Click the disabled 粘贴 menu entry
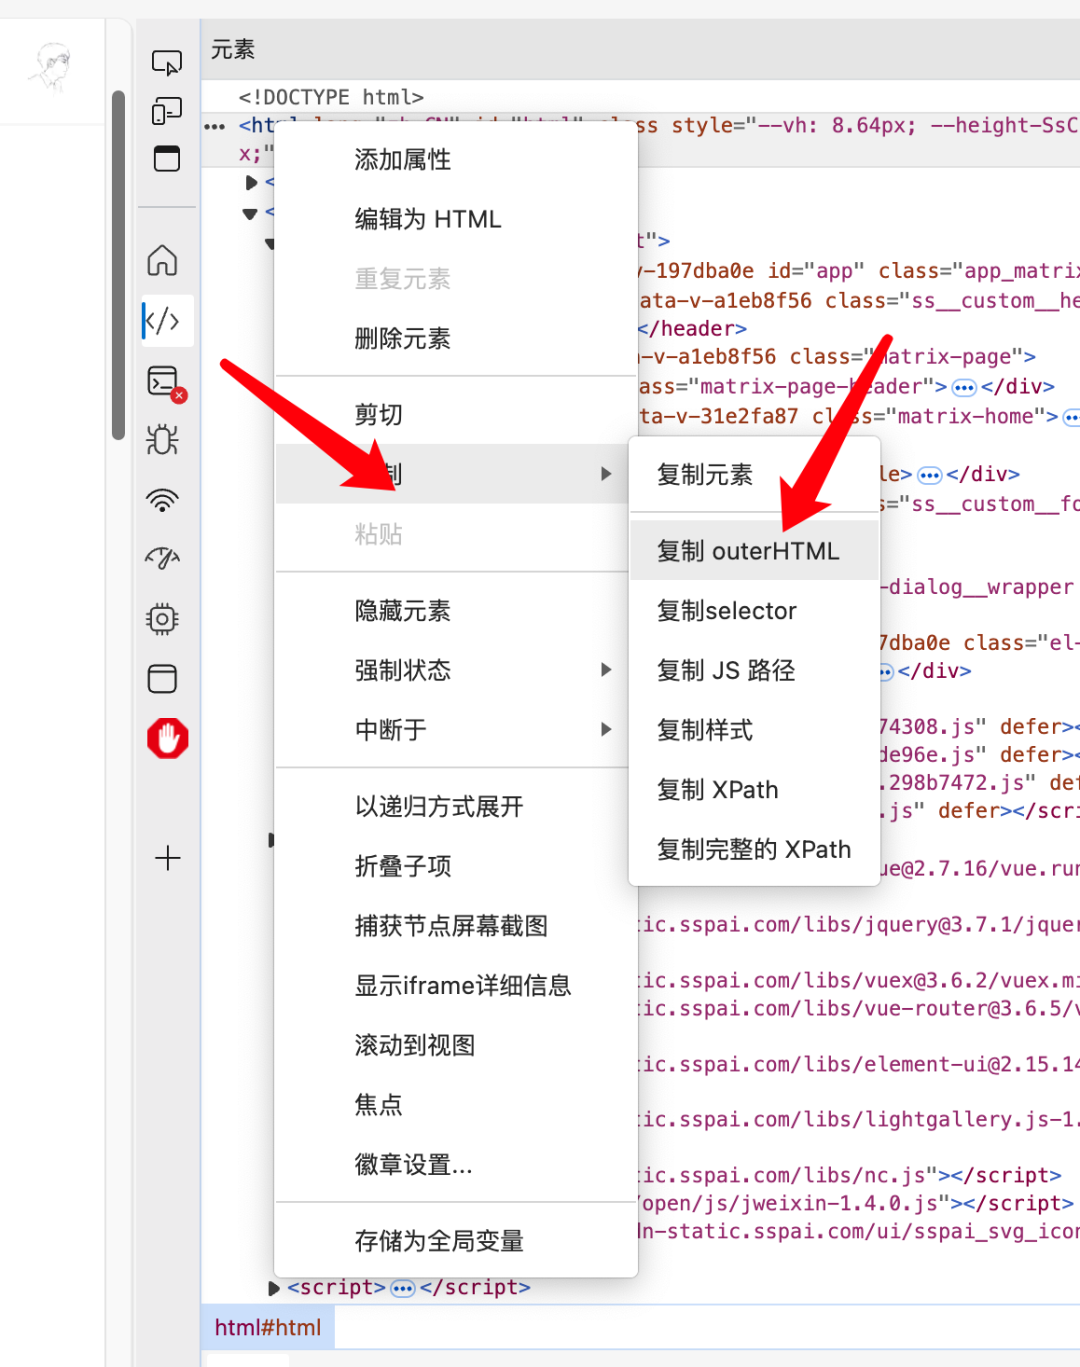 (456, 534)
